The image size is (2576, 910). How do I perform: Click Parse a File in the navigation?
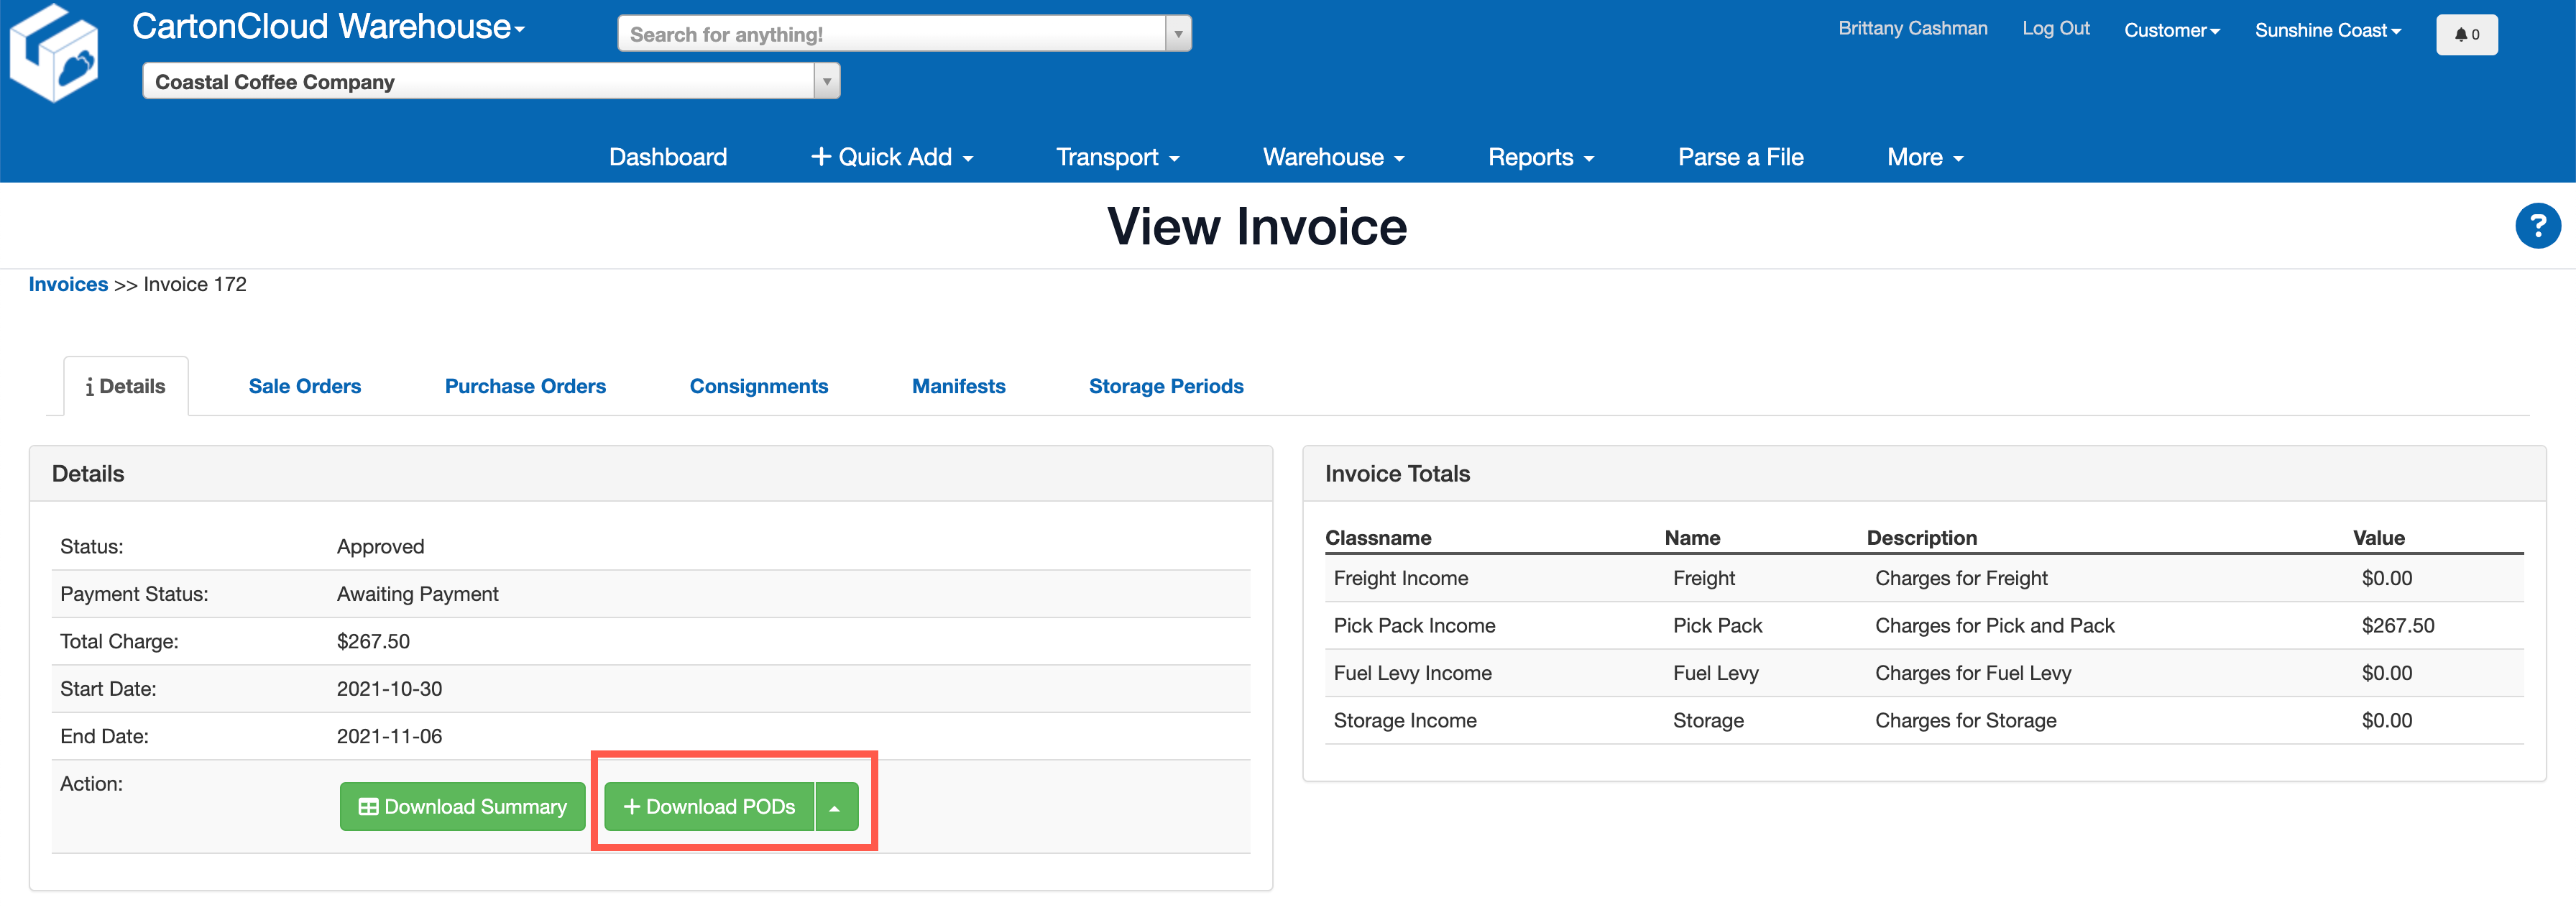tap(1740, 157)
